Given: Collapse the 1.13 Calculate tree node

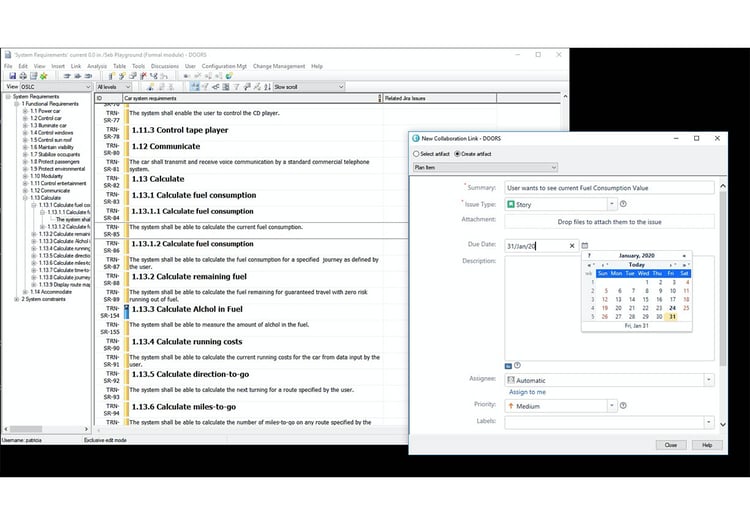Looking at the screenshot, I should pos(25,198).
